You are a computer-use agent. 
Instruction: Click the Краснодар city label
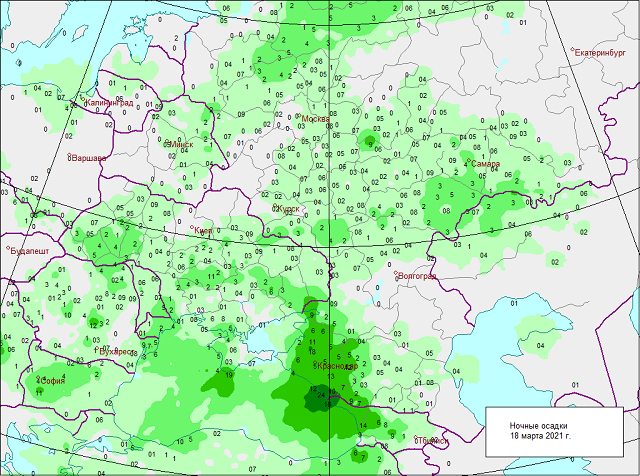point(338,366)
